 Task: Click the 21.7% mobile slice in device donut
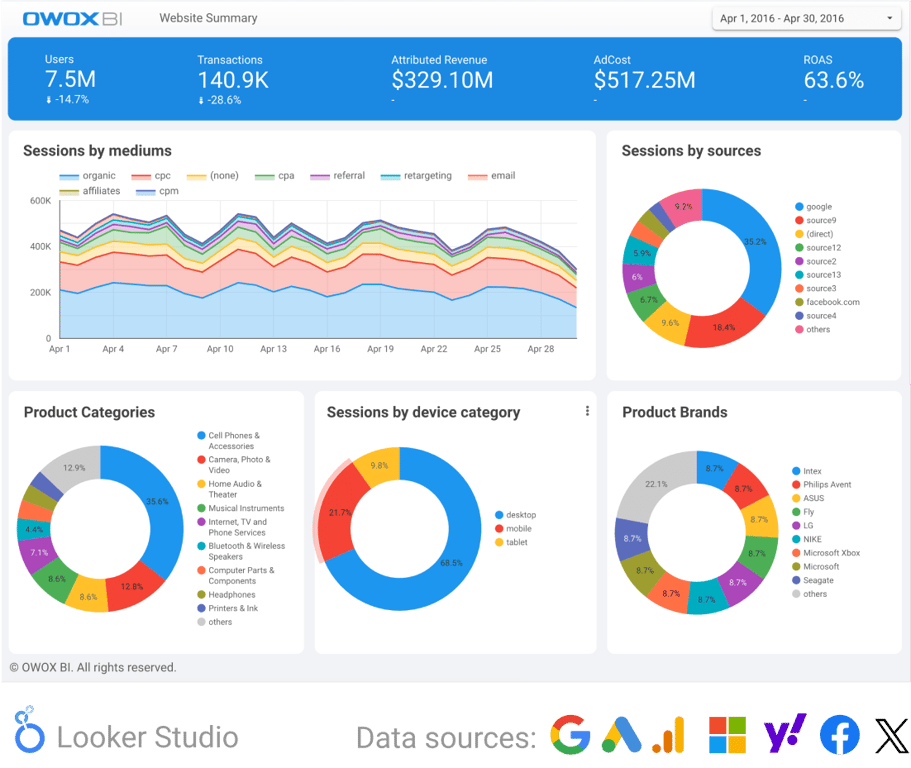(339, 512)
